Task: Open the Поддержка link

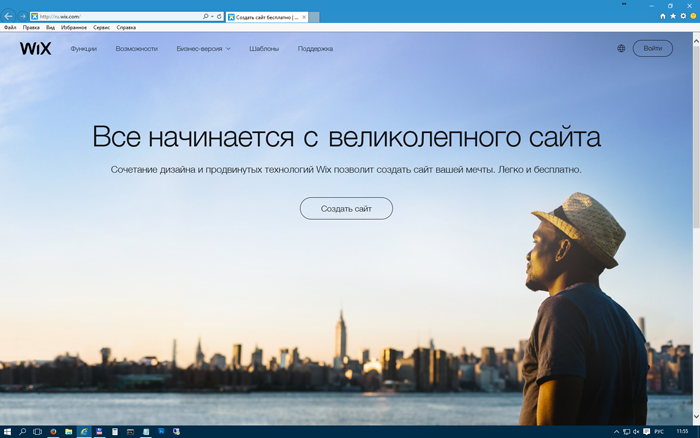Action: pos(315,49)
